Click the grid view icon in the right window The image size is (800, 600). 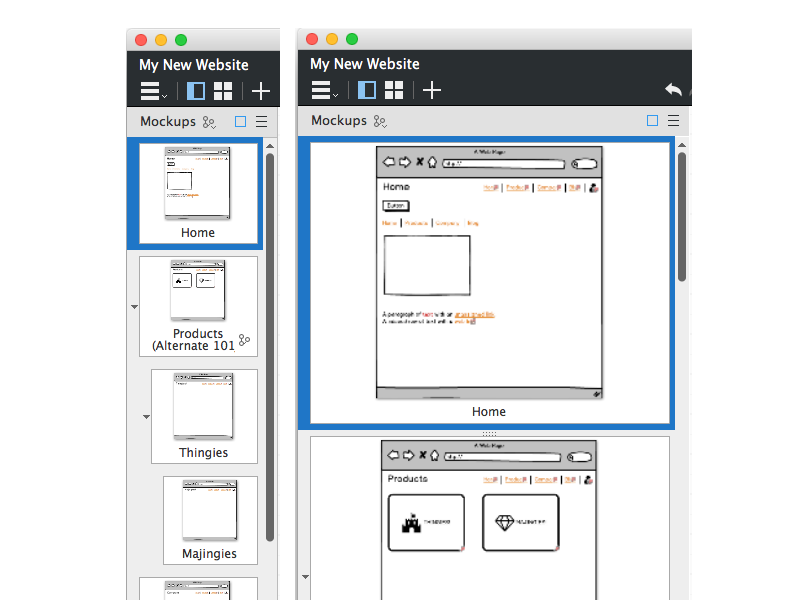[x=394, y=90]
